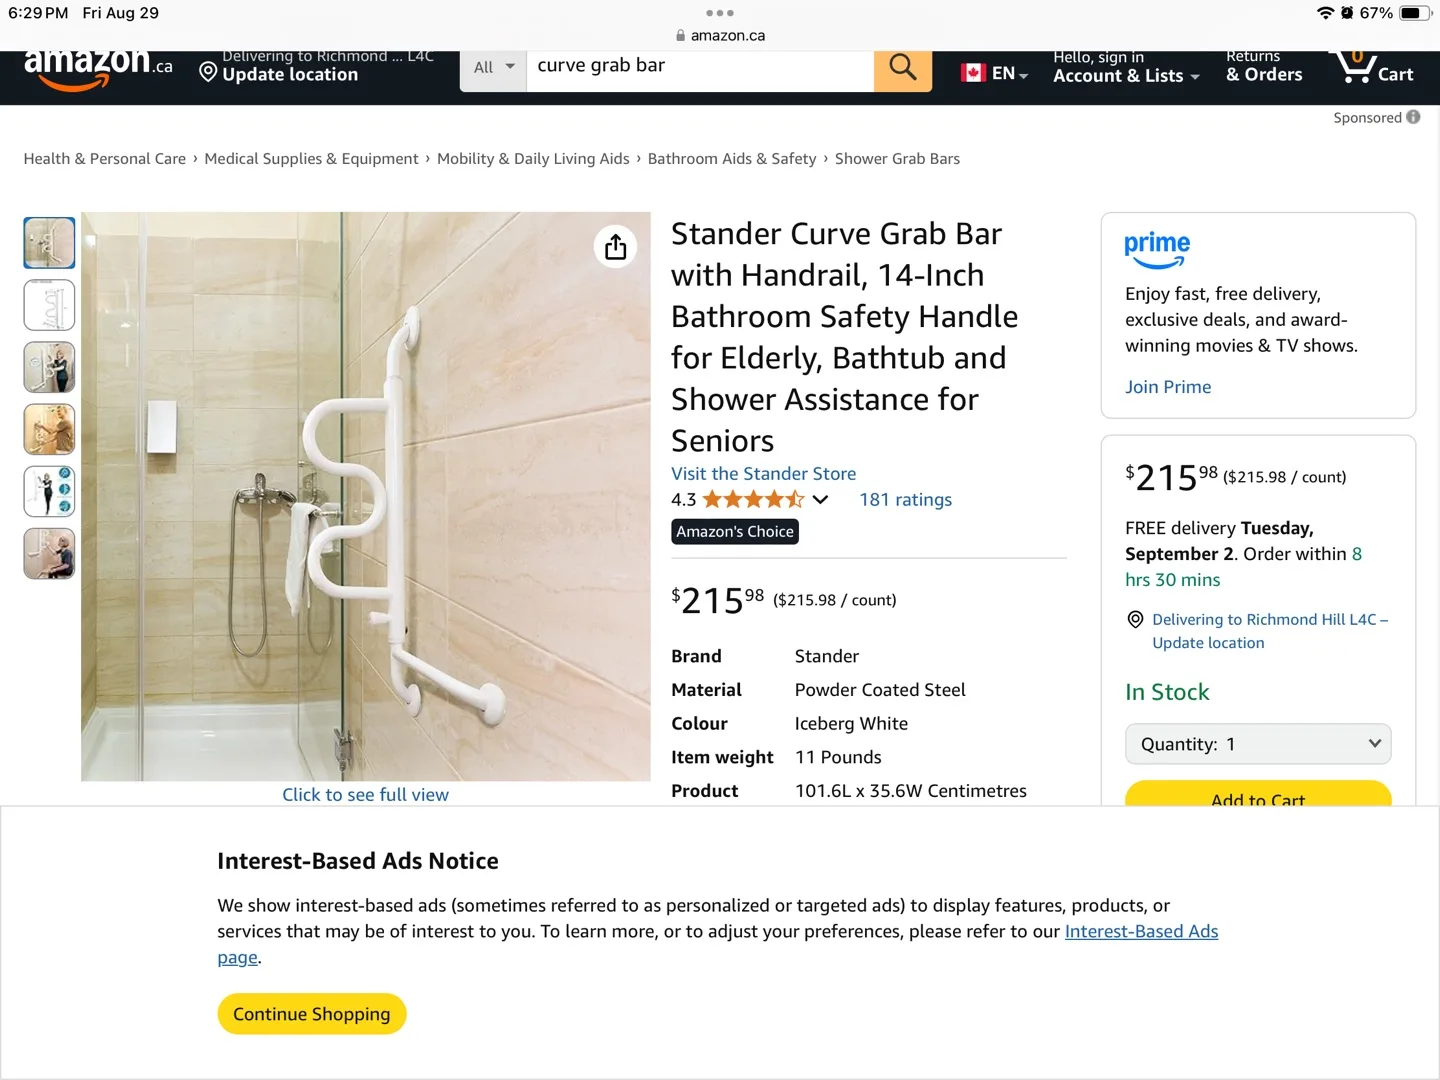
Task: Click the search field with curve grab bar
Action: point(700,68)
